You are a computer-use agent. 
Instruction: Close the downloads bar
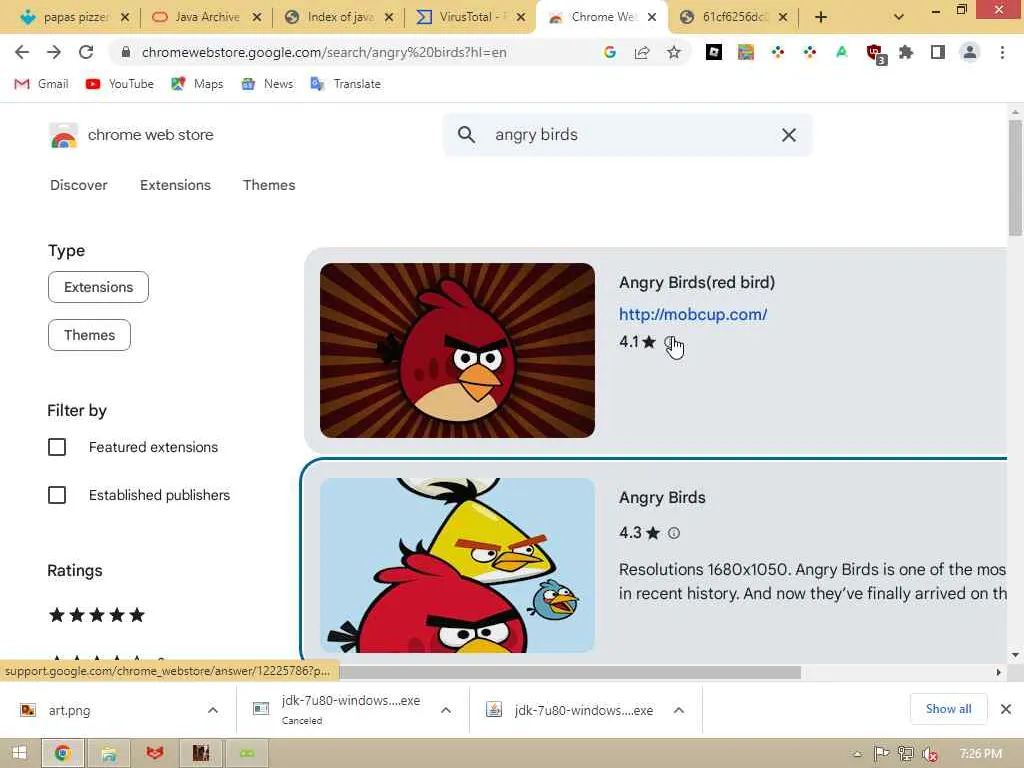[x=1006, y=709]
